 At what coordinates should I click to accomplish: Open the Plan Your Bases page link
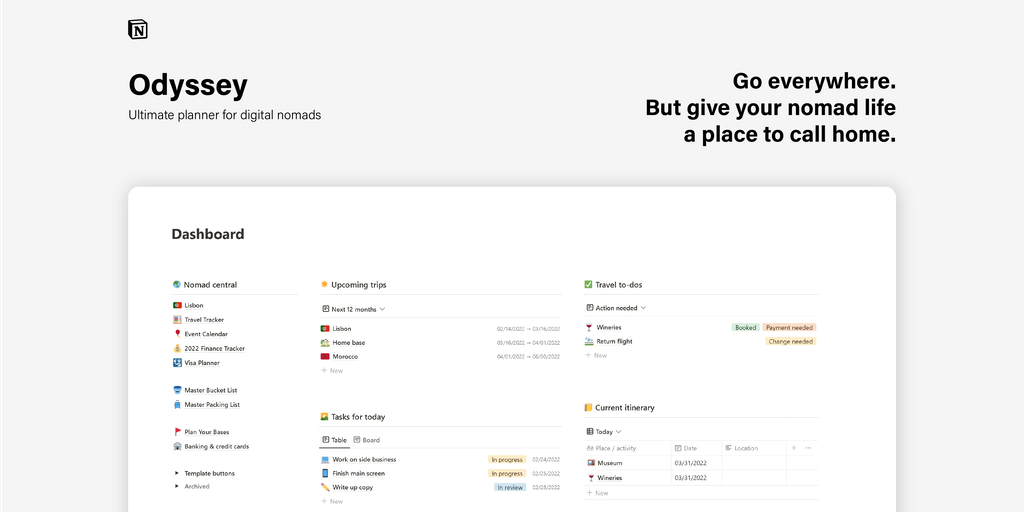pyautogui.click(x=206, y=432)
